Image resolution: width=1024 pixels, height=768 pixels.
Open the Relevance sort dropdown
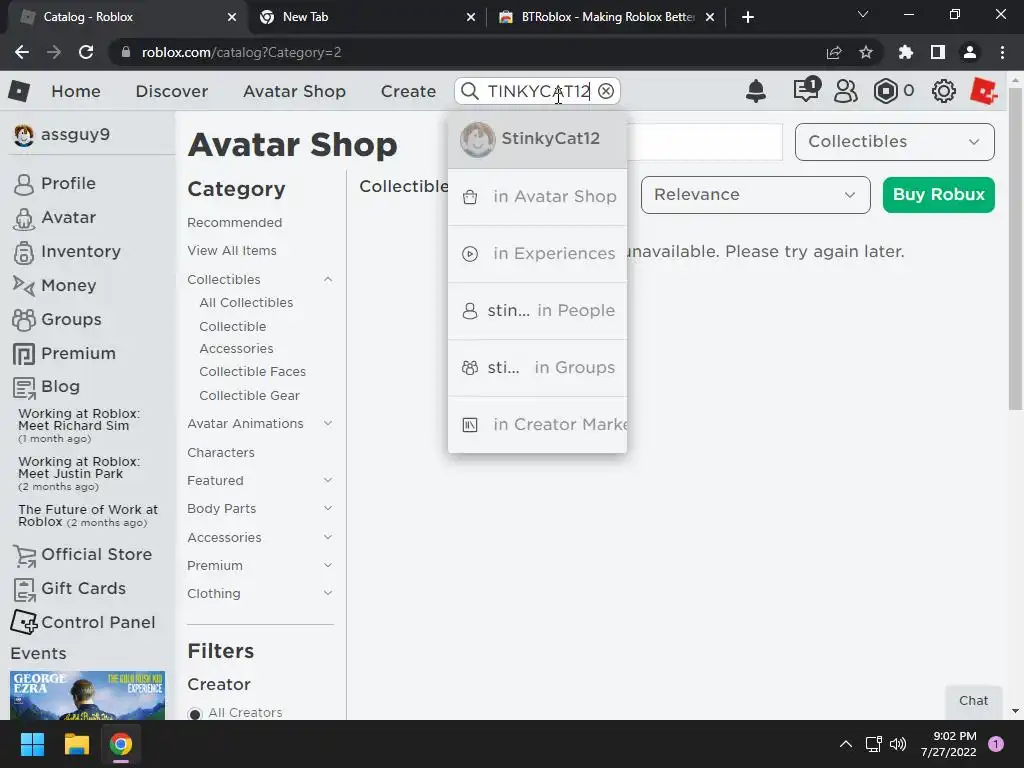tap(755, 195)
